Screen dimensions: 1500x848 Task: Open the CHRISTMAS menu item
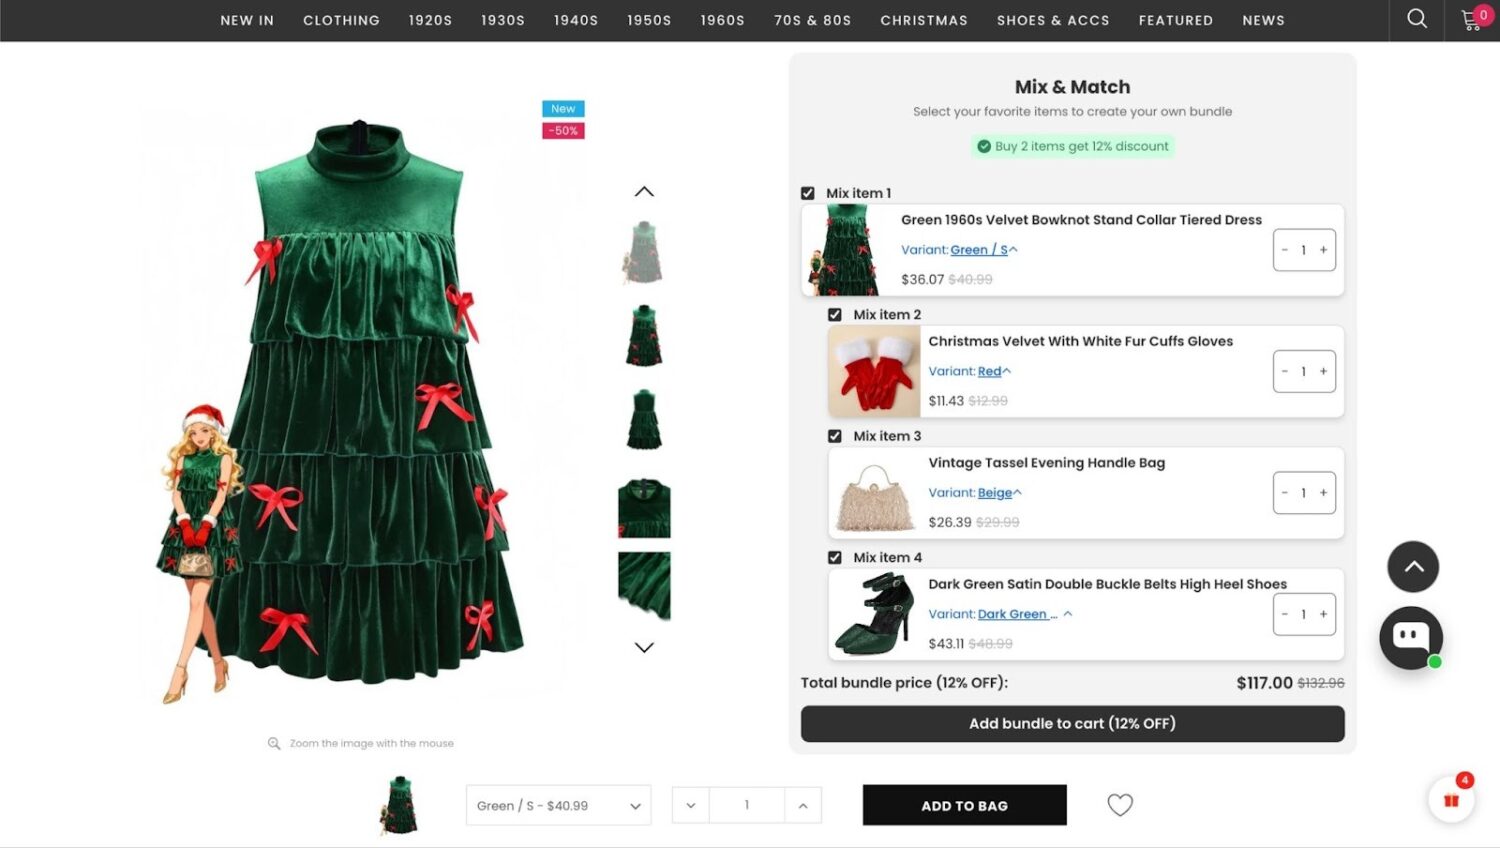pos(923,20)
